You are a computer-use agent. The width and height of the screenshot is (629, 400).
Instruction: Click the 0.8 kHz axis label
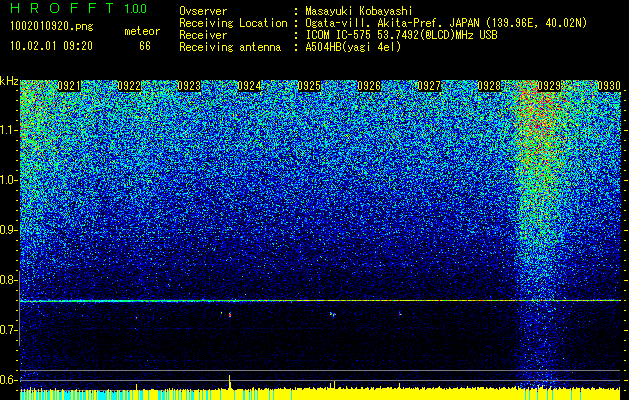tap(9, 280)
